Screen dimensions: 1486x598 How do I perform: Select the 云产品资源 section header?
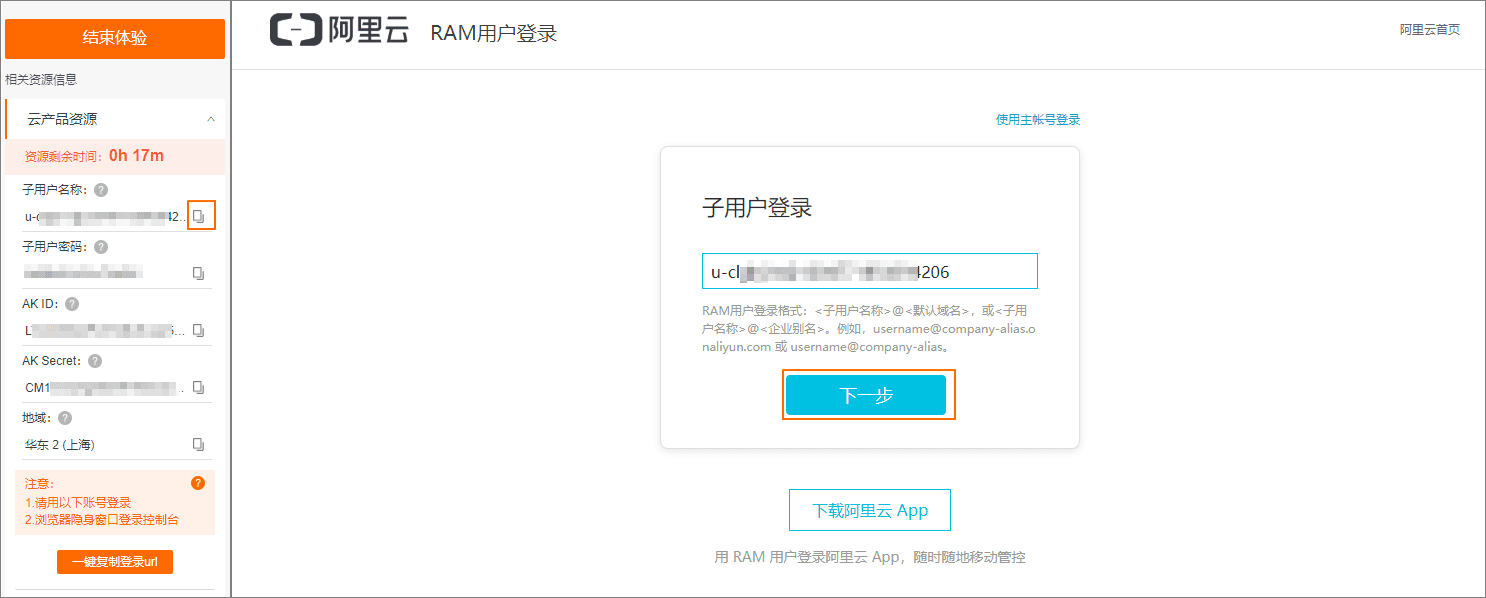pyautogui.click(x=115, y=119)
